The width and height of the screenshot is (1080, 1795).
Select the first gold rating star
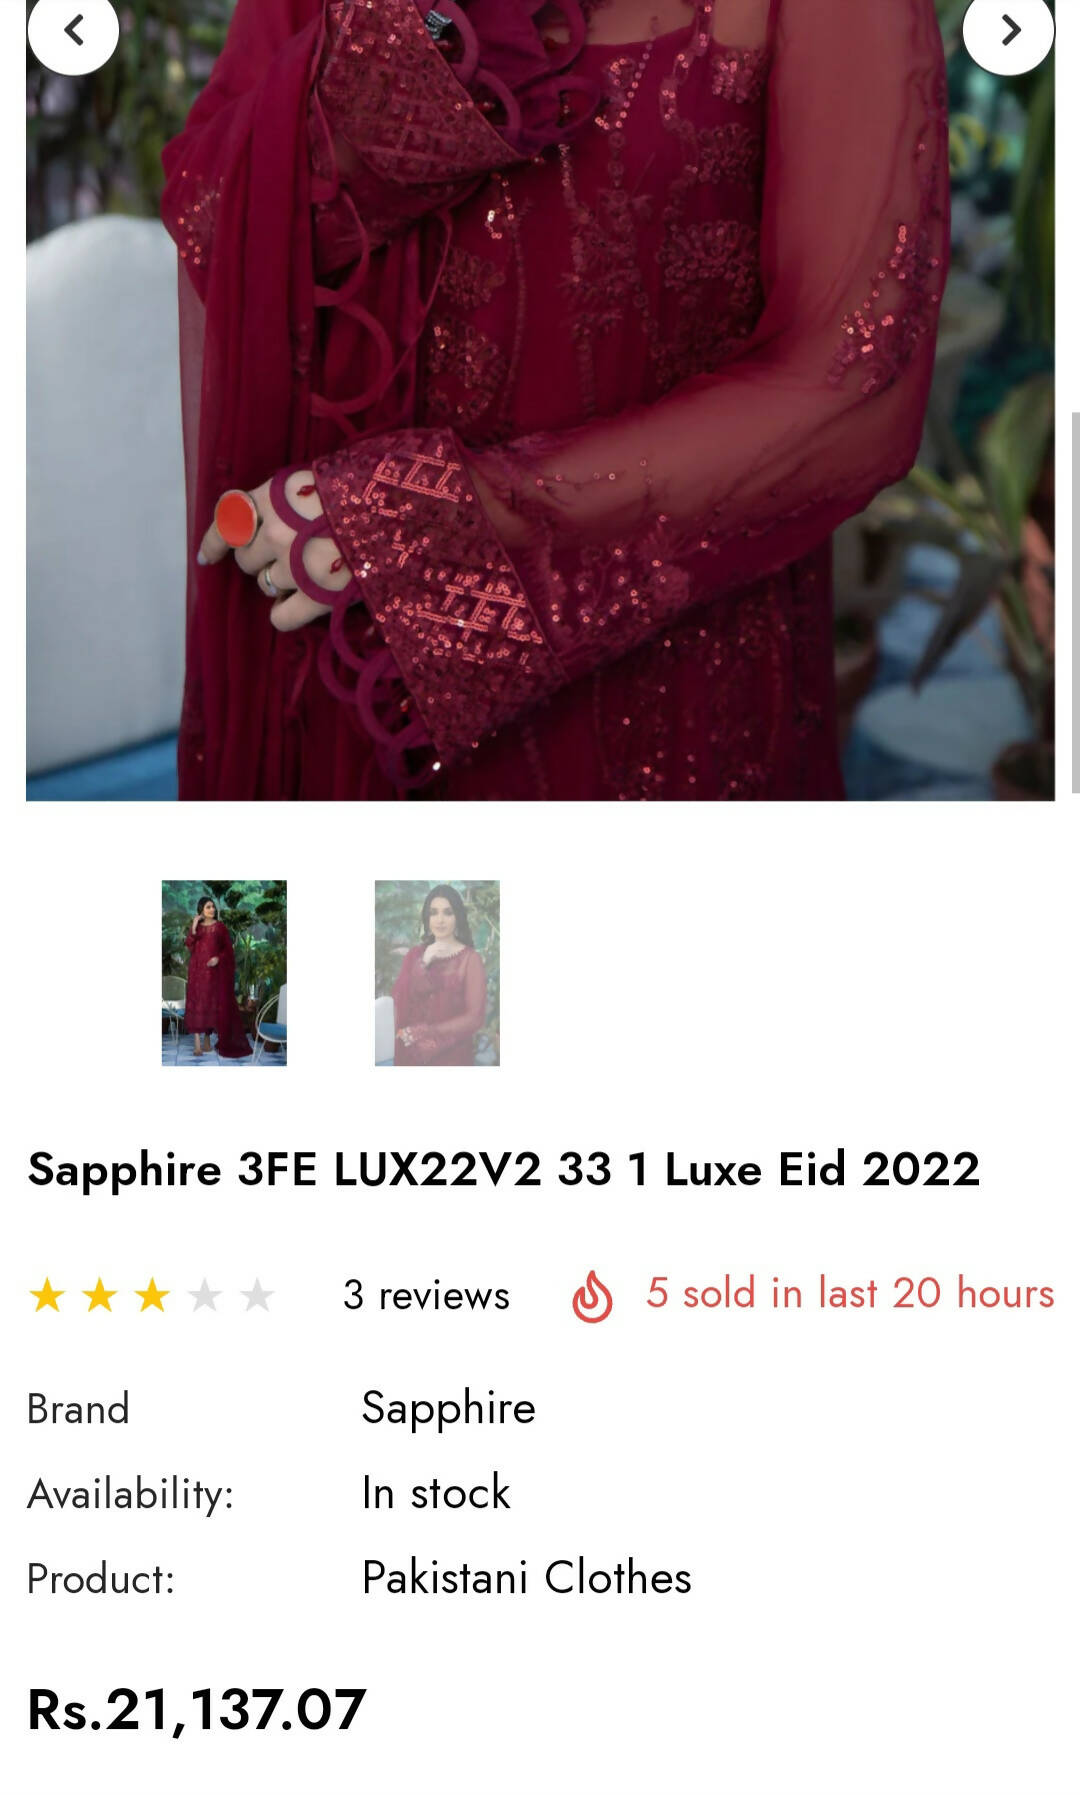click(x=47, y=1296)
